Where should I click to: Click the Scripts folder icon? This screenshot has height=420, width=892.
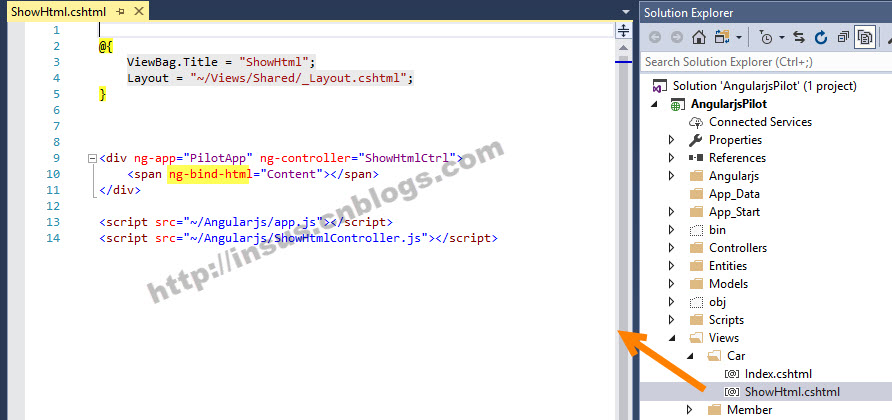click(696, 320)
